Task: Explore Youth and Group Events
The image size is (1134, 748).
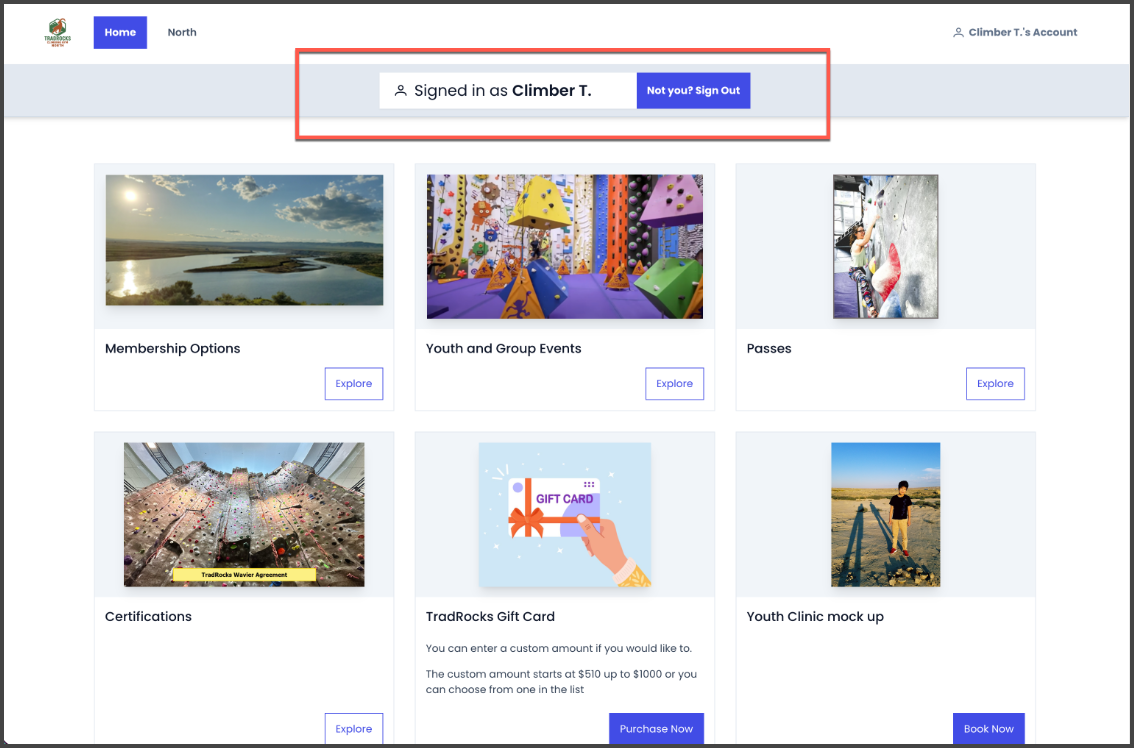Action: pos(674,383)
